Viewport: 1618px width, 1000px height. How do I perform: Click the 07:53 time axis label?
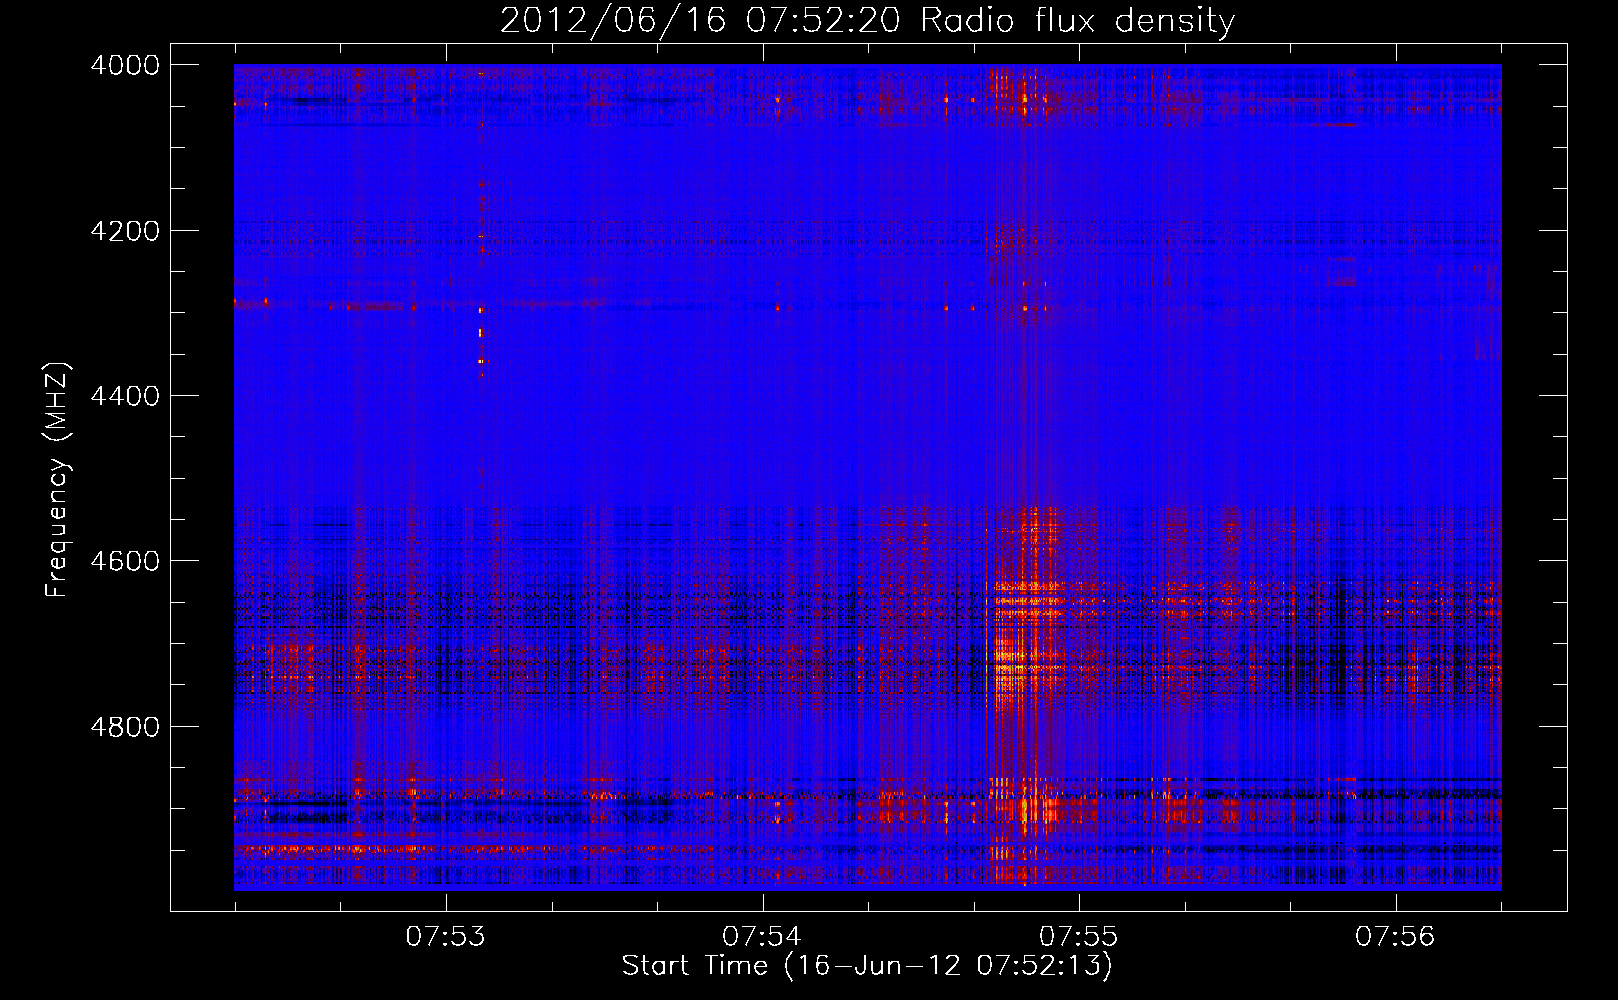pyautogui.click(x=445, y=936)
